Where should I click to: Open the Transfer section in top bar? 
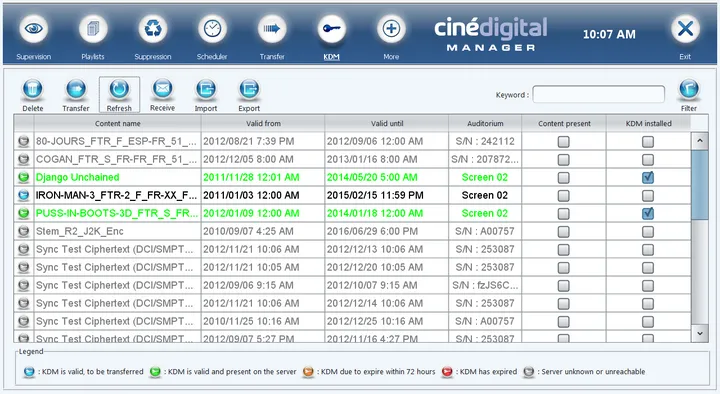[x=272, y=29]
